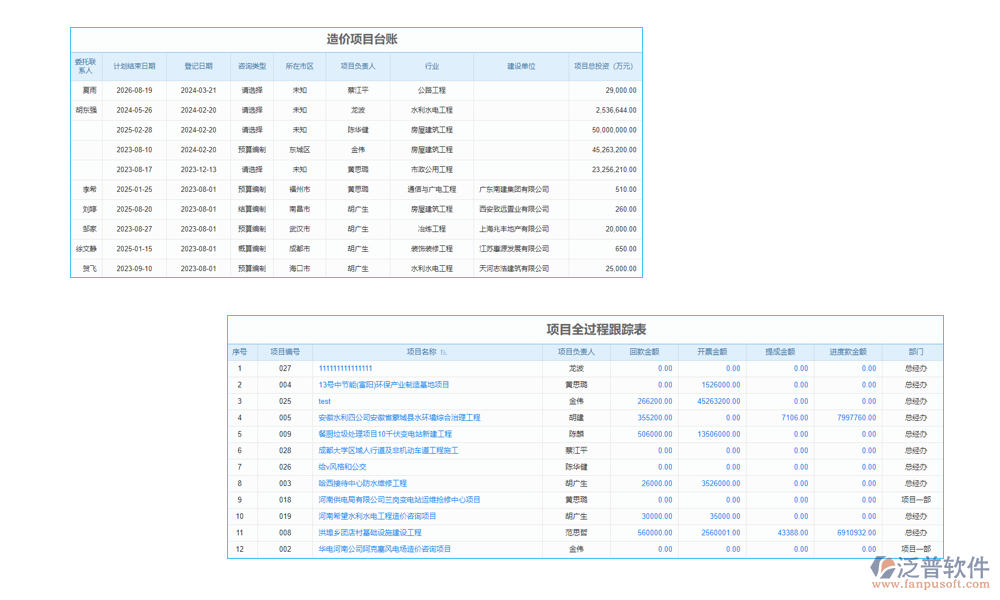Click the 咨询类型 column header

pos(252,66)
